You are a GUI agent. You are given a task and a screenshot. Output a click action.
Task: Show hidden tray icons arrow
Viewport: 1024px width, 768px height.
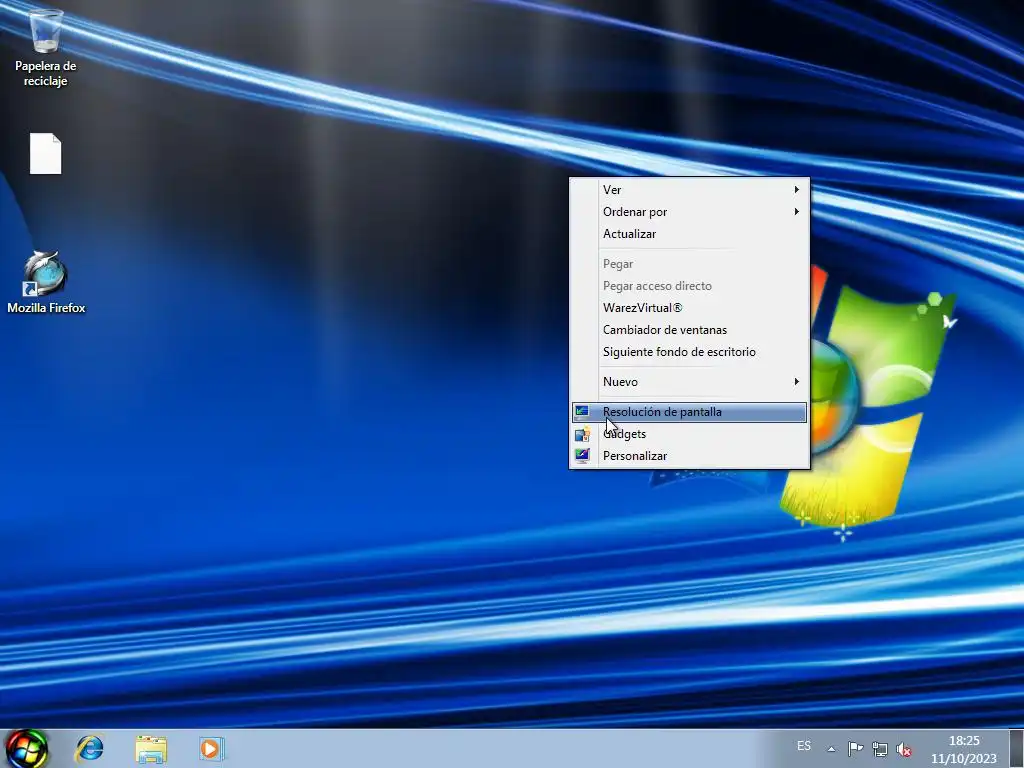831,749
